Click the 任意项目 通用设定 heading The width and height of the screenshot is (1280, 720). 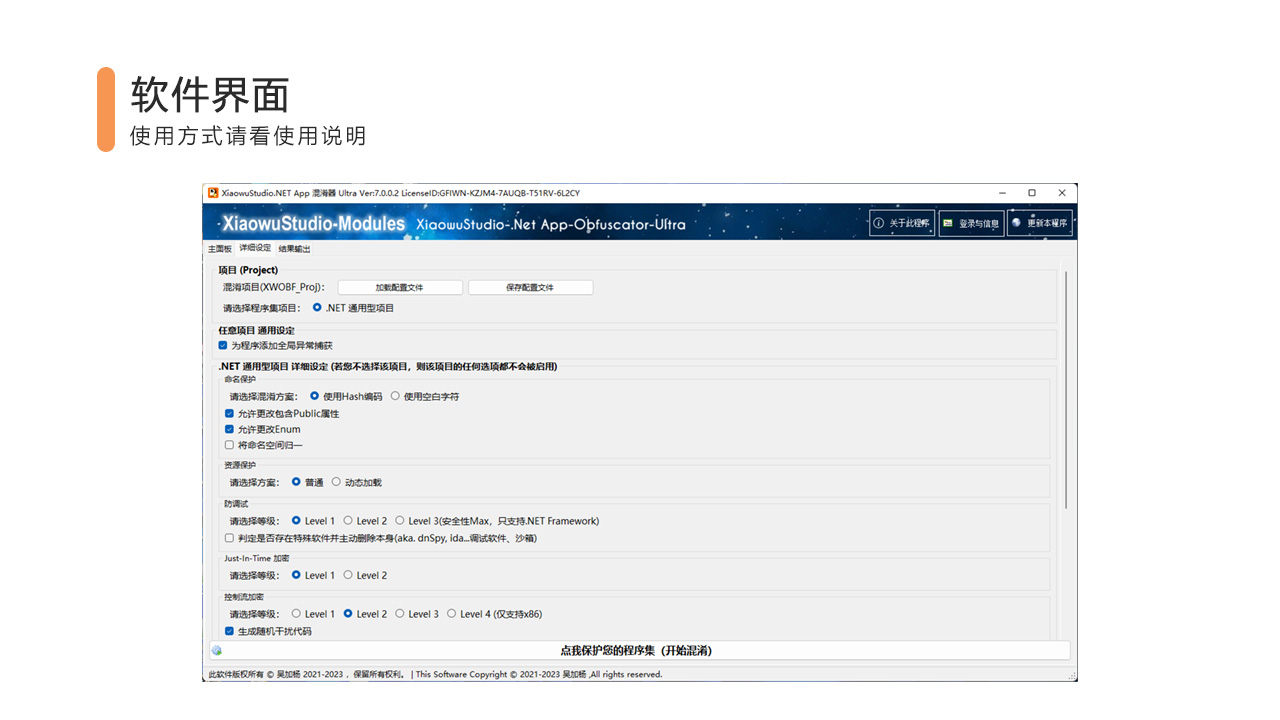(256, 330)
